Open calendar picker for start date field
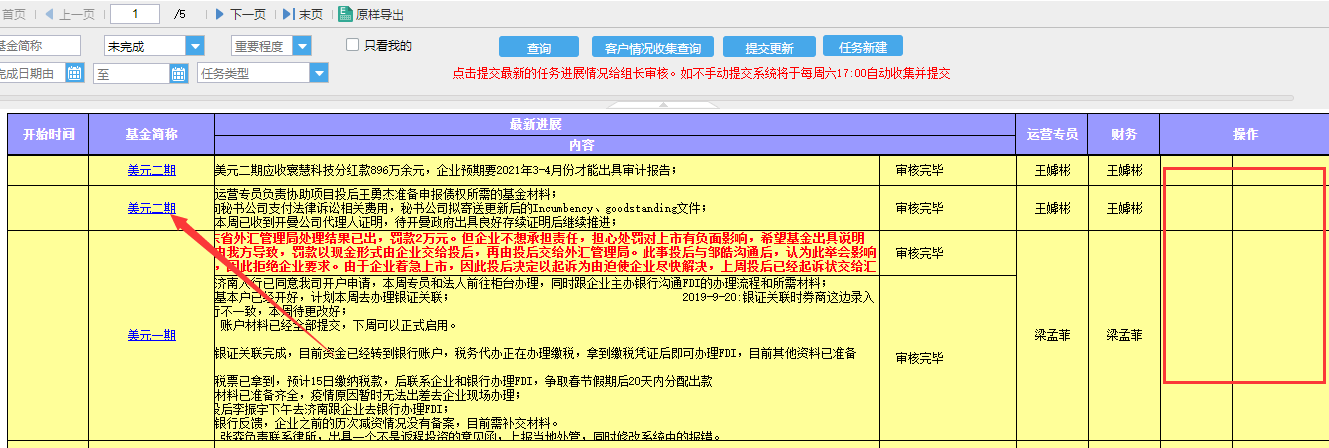 [74, 73]
